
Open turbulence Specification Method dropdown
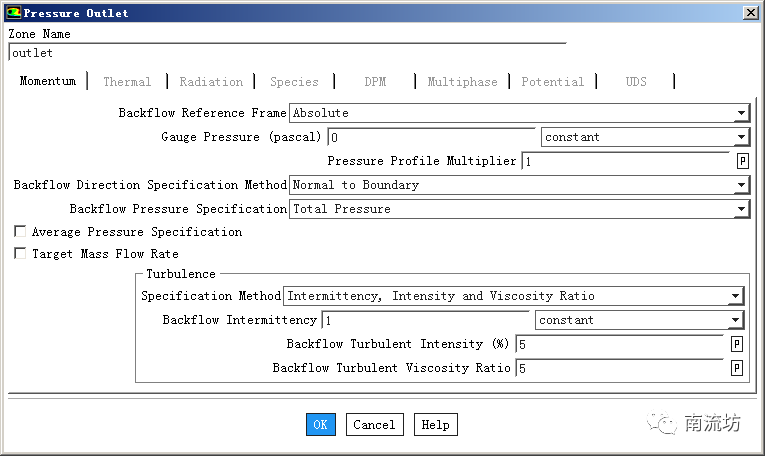(x=735, y=296)
